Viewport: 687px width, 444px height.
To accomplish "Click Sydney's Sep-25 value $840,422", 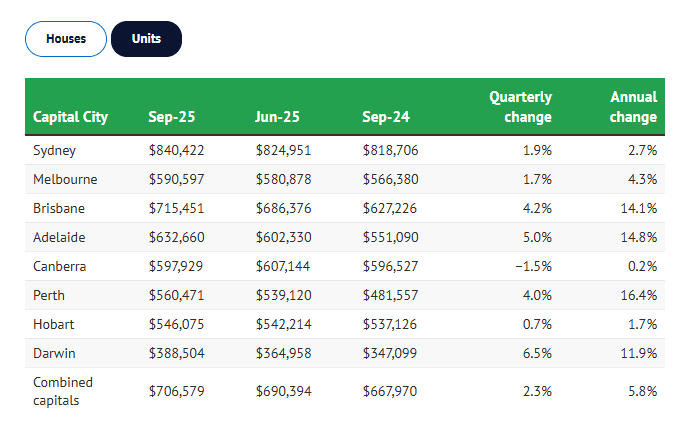I will click(x=176, y=150).
